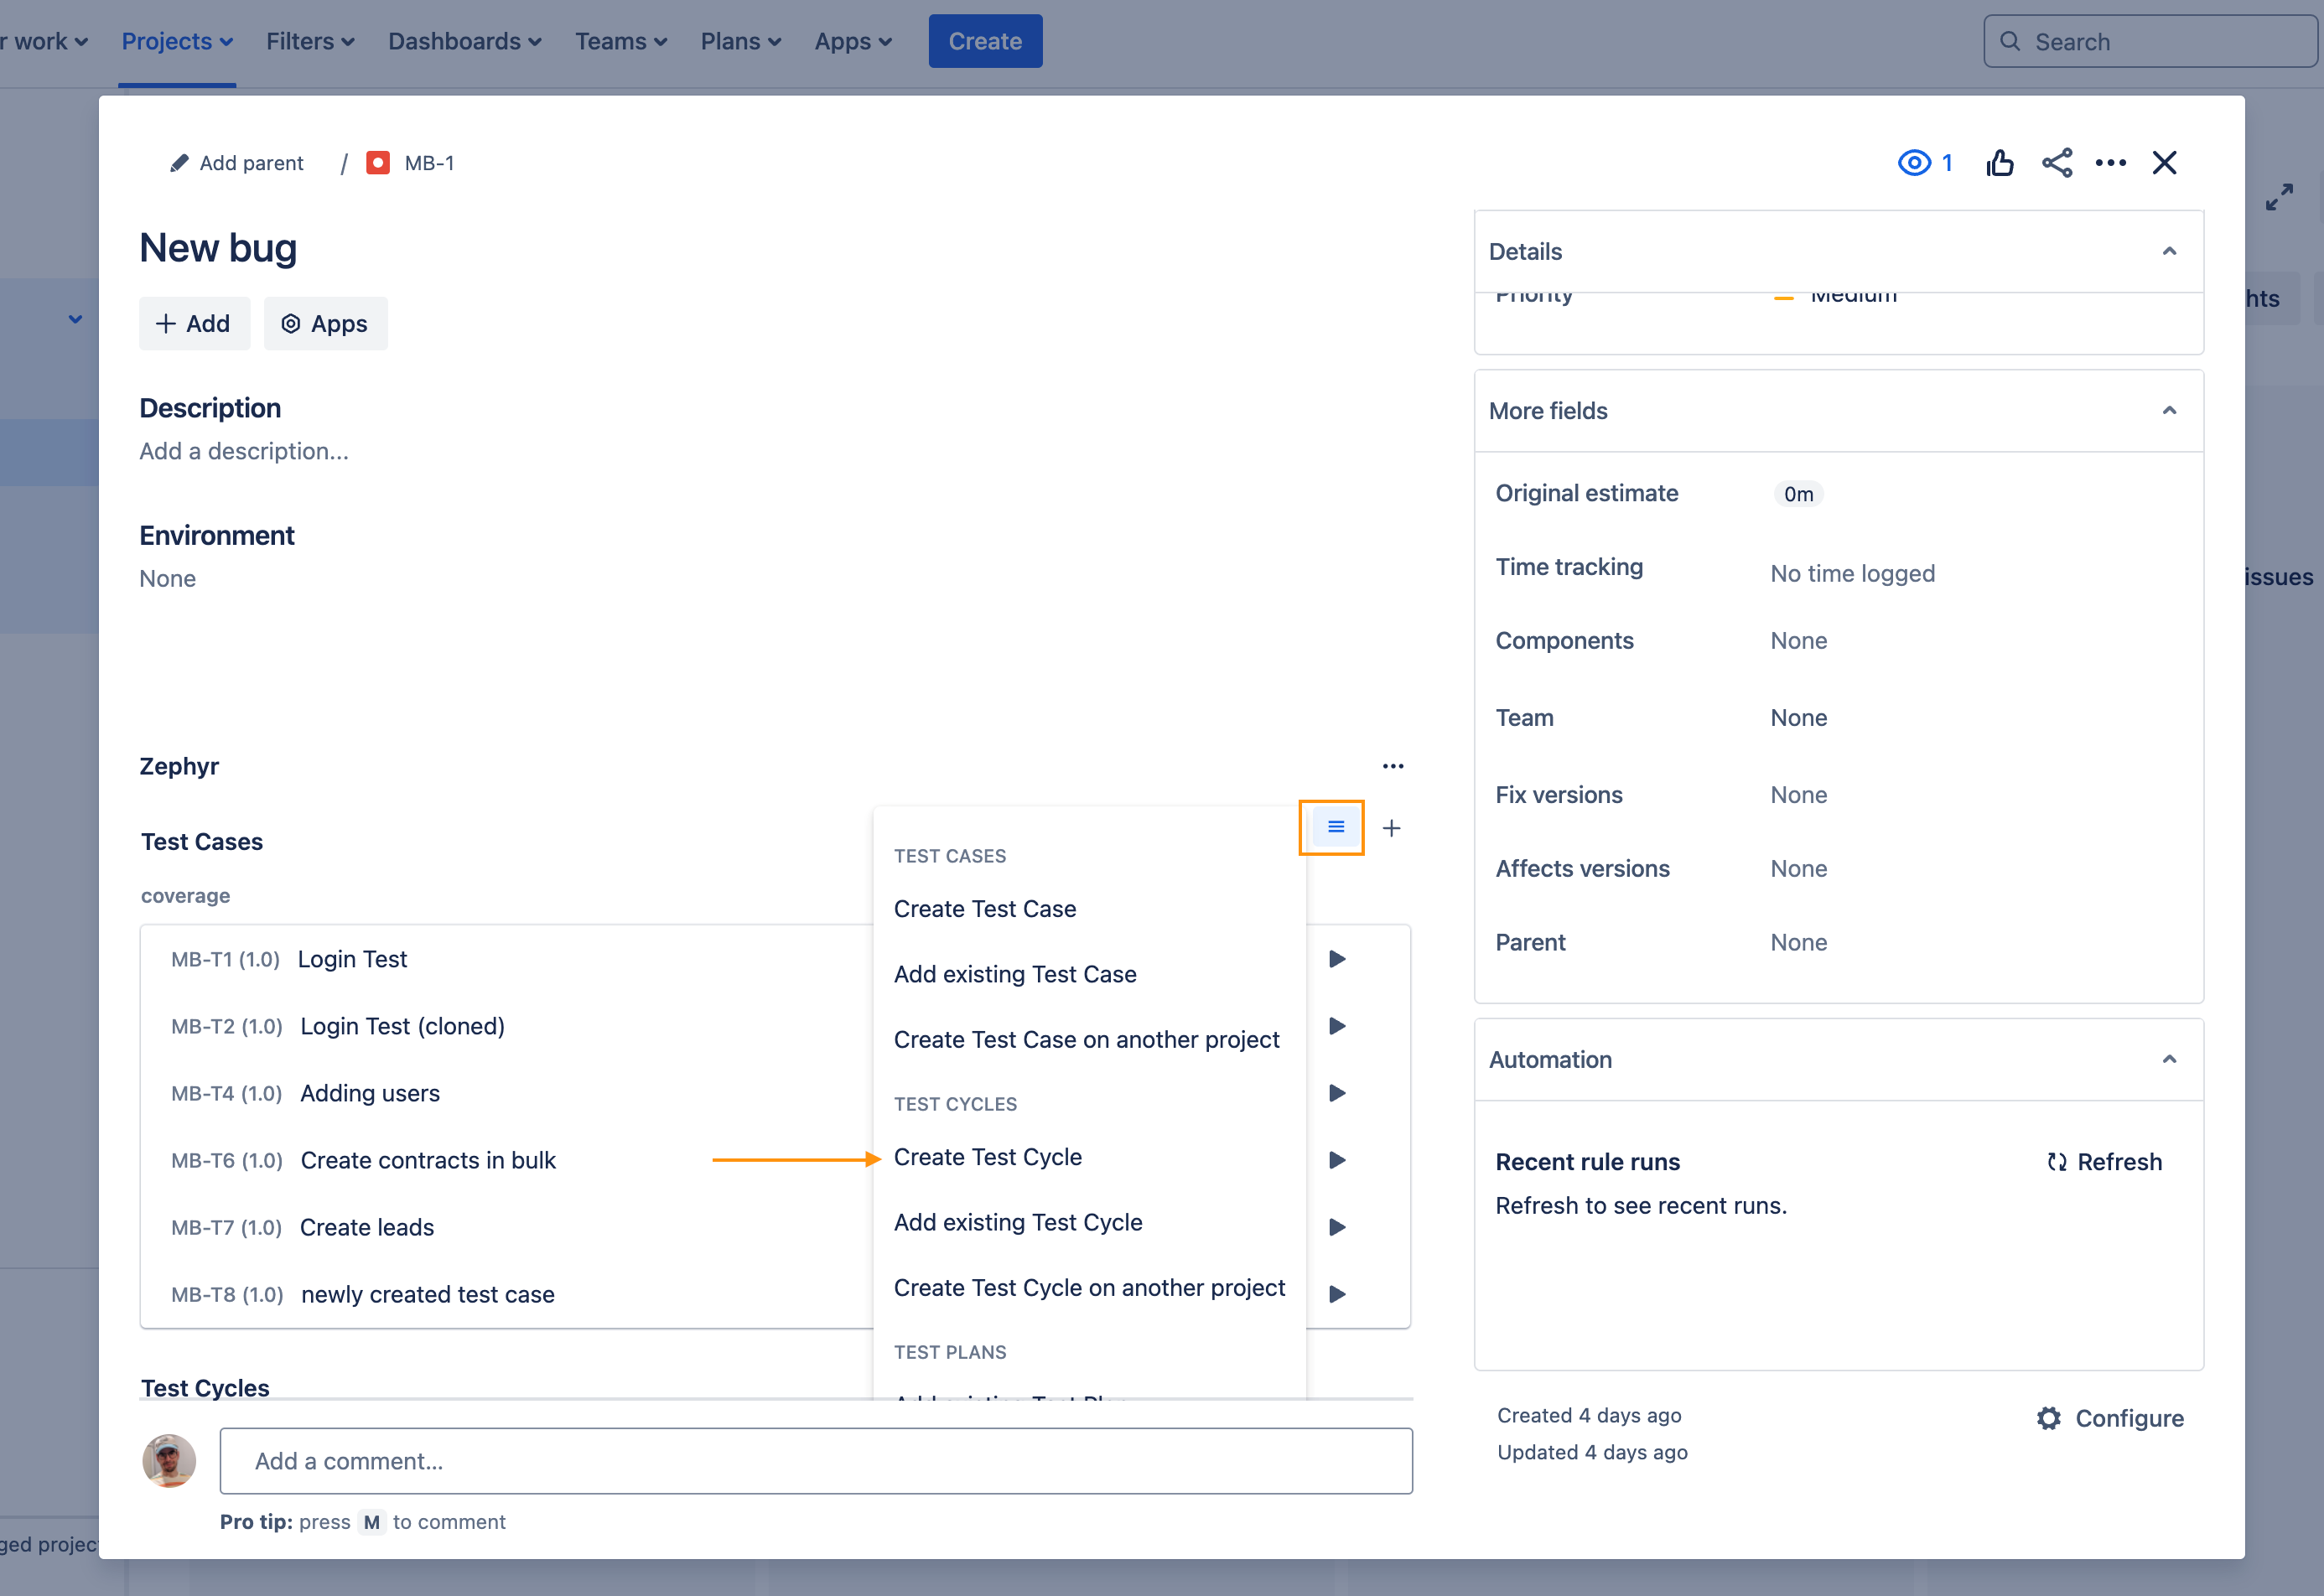2324x1596 pixels.
Task: Run the Login Test play icon
Action: click(x=1337, y=959)
